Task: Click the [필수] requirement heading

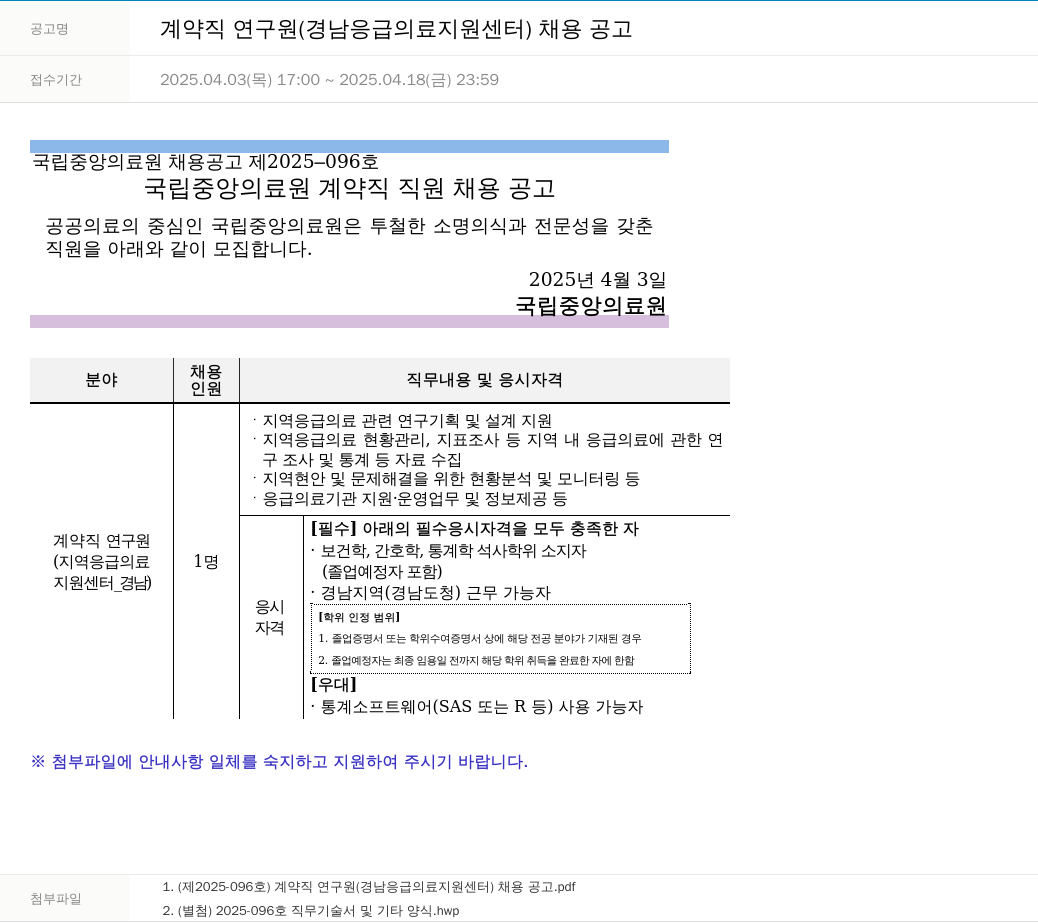Action: click(x=475, y=529)
